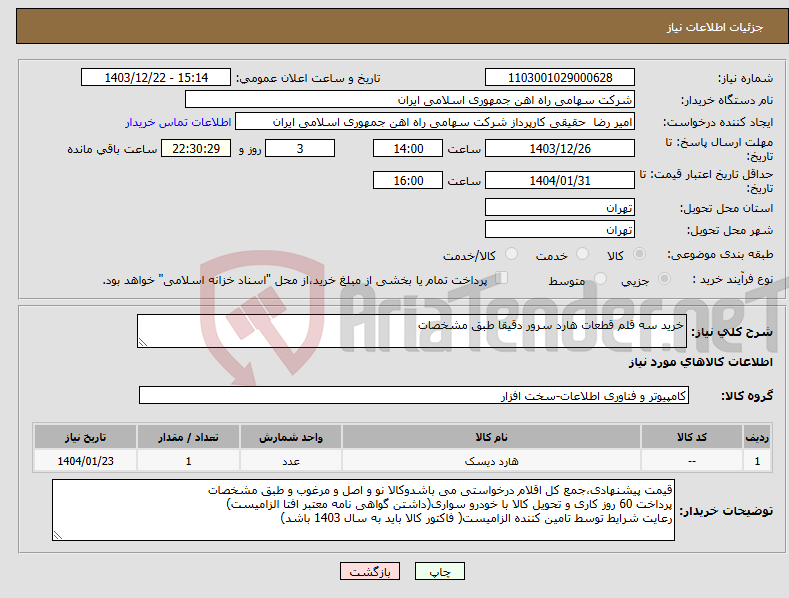The width and height of the screenshot is (789, 598).
Task: Click the چاپ (print) button
Action: [x=439, y=571]
